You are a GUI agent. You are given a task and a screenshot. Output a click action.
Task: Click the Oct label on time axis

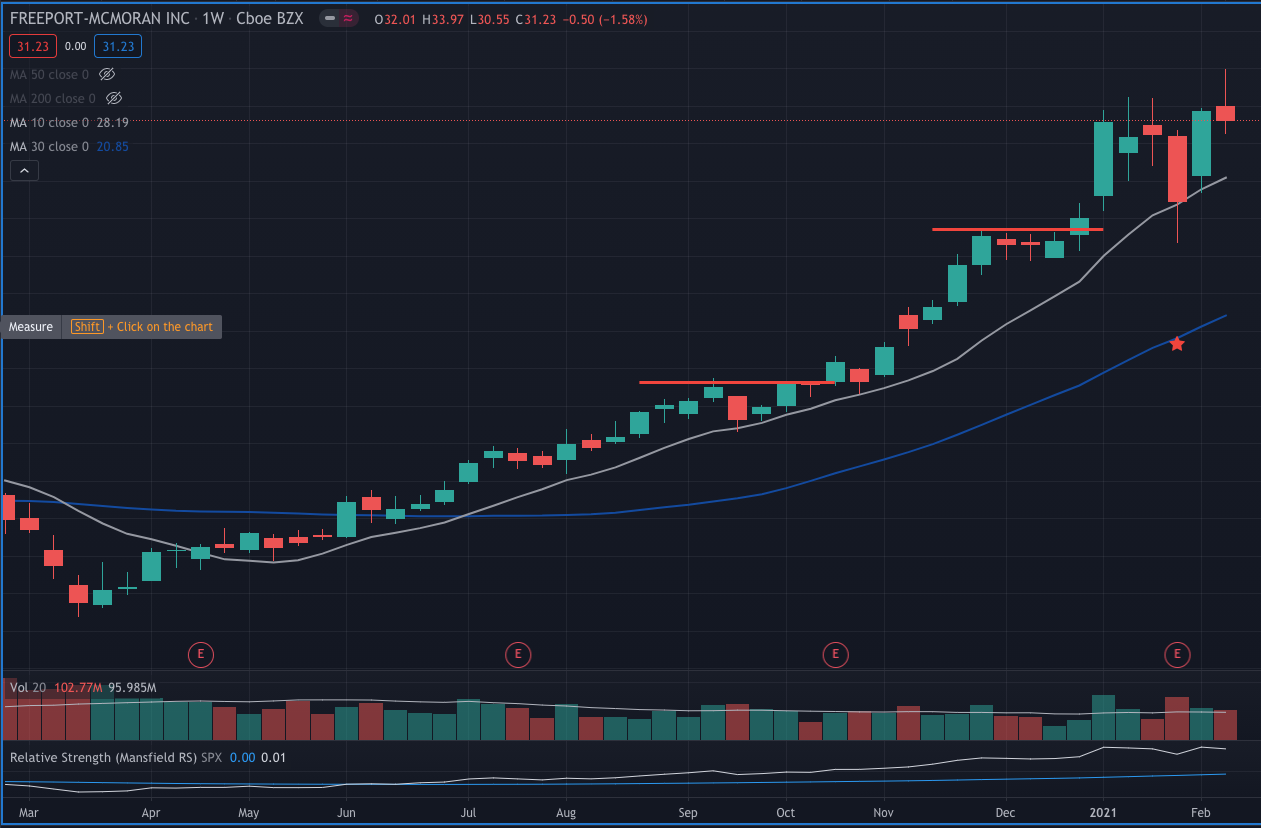[786, 813]
